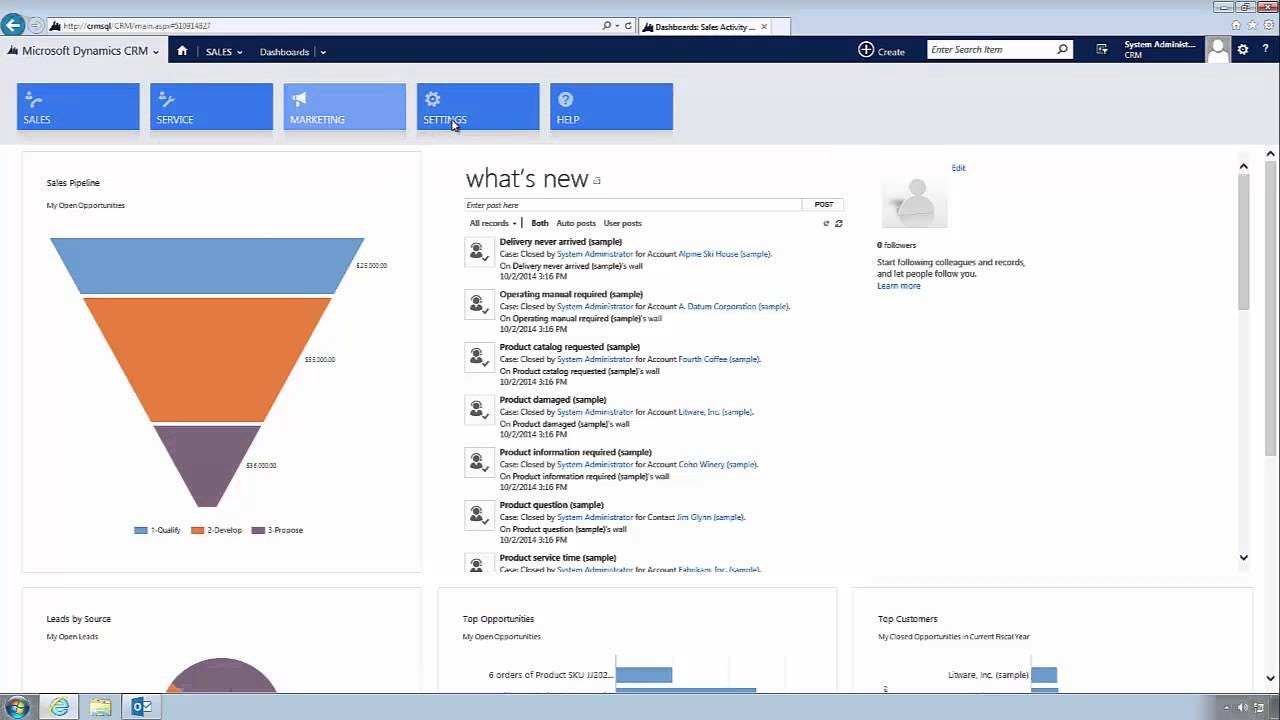Screen dimensions: 1280x720
Task: Open the question mark help icon in header
Action: pos(1265,49)
